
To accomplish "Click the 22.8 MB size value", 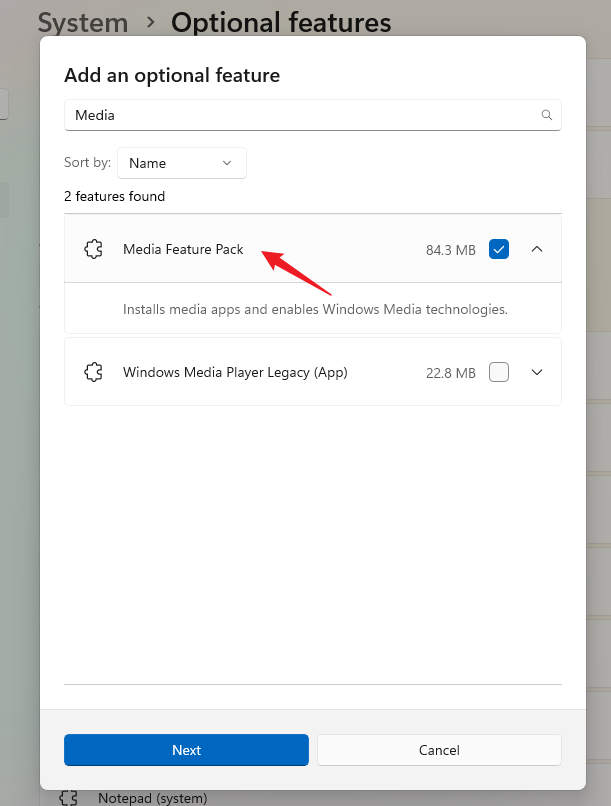I will (451, 373).
